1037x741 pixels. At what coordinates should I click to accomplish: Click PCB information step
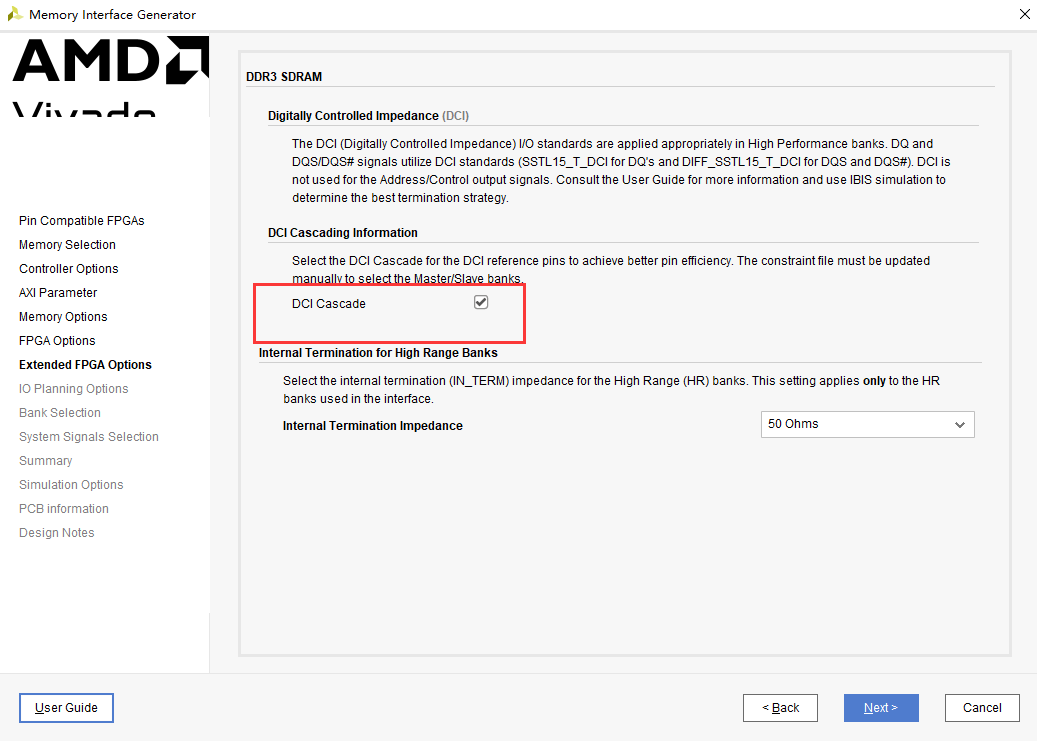click(63, 508)
